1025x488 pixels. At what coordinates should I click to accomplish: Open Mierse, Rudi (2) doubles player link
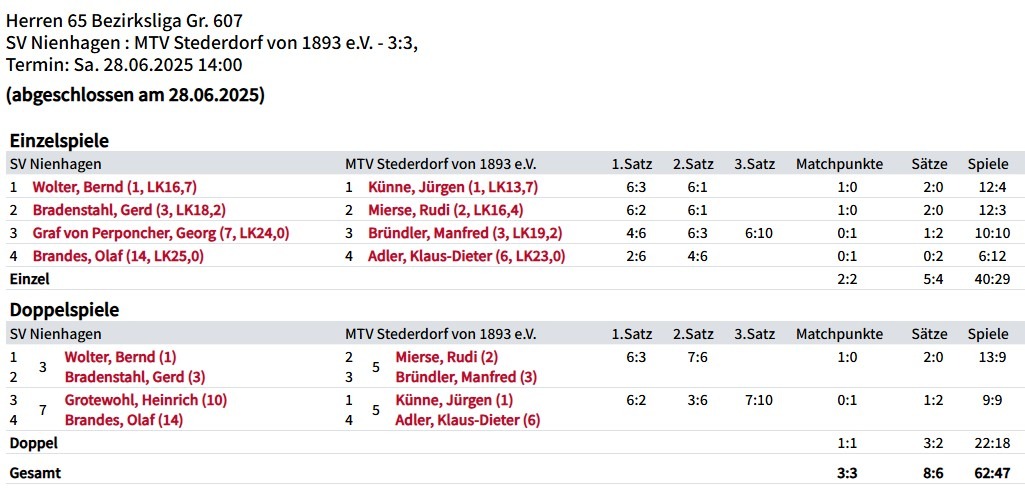tap(447, 357)
